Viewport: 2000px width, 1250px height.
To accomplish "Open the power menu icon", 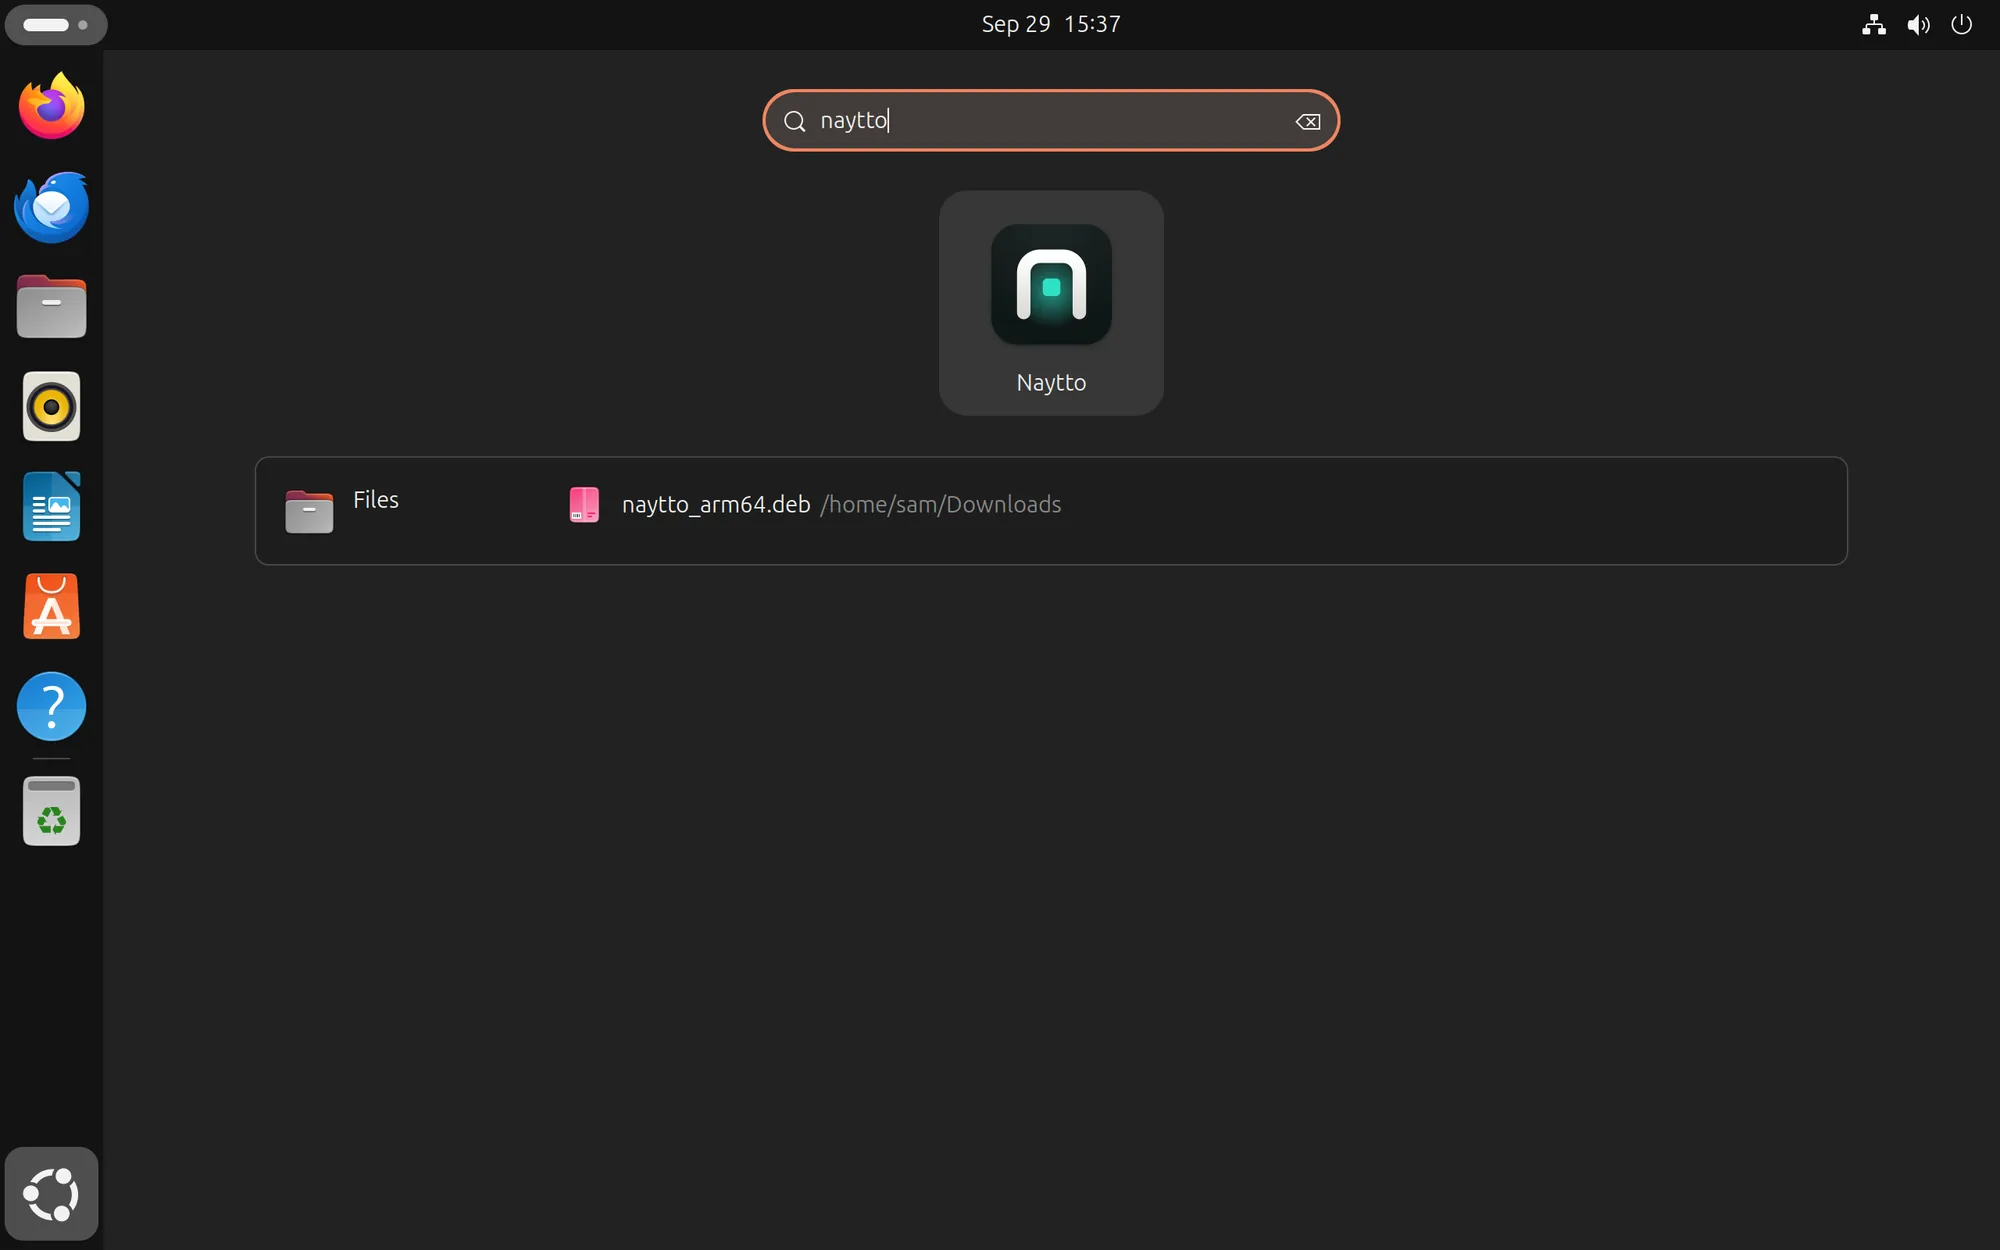I will coord(1962,24).
